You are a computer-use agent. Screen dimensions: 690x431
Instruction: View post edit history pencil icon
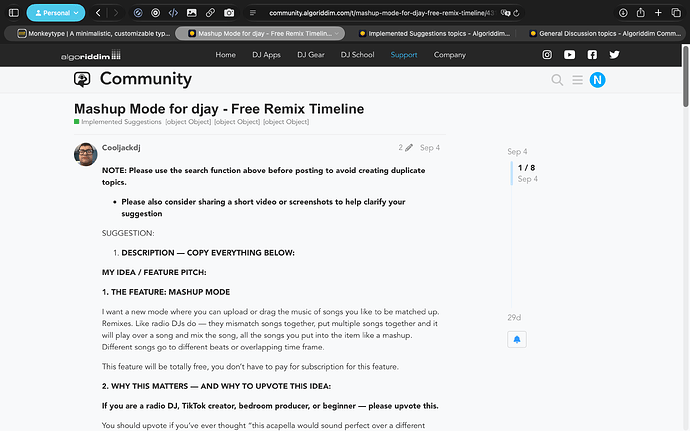coord(406,147)
